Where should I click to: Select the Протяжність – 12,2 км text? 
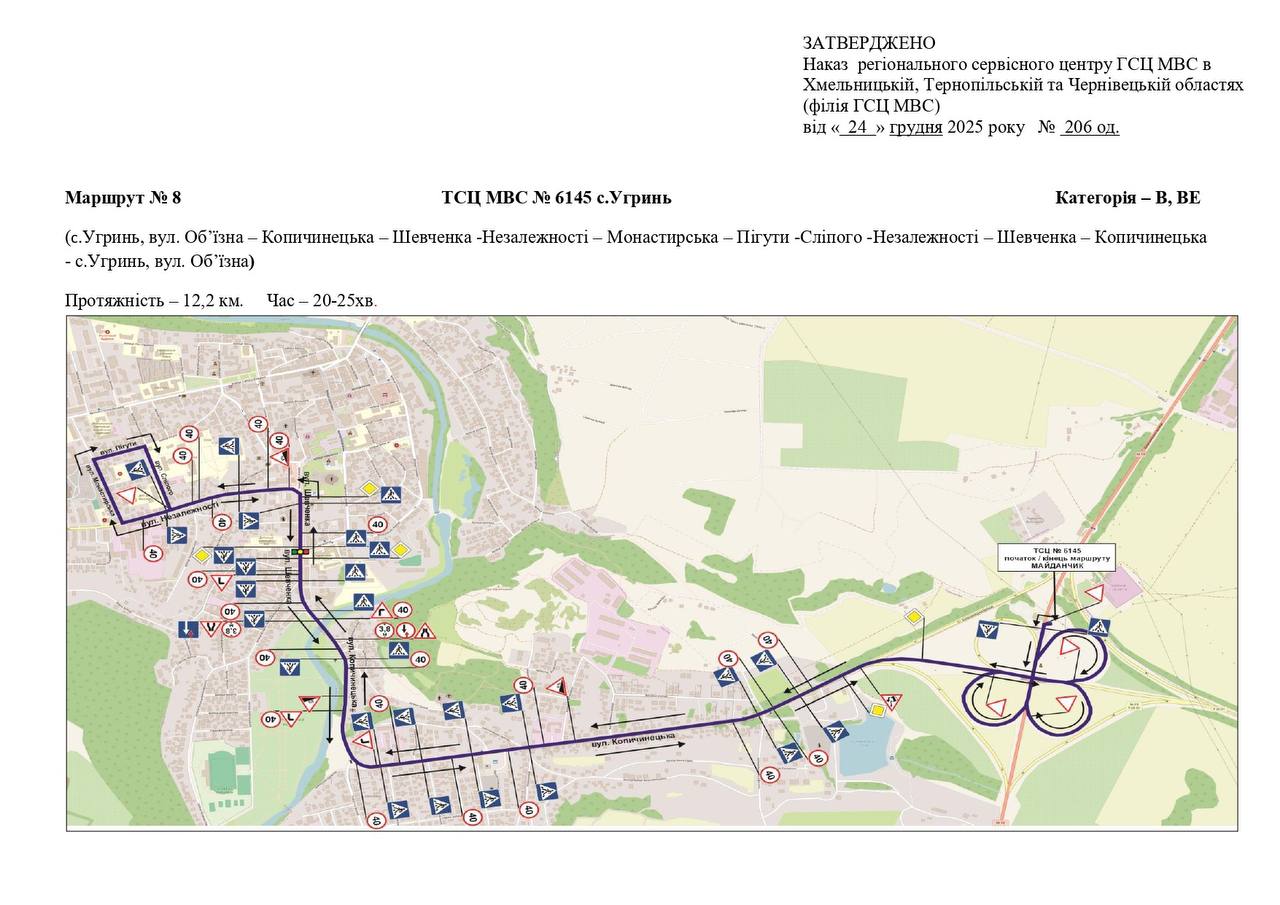click(154, 300)
